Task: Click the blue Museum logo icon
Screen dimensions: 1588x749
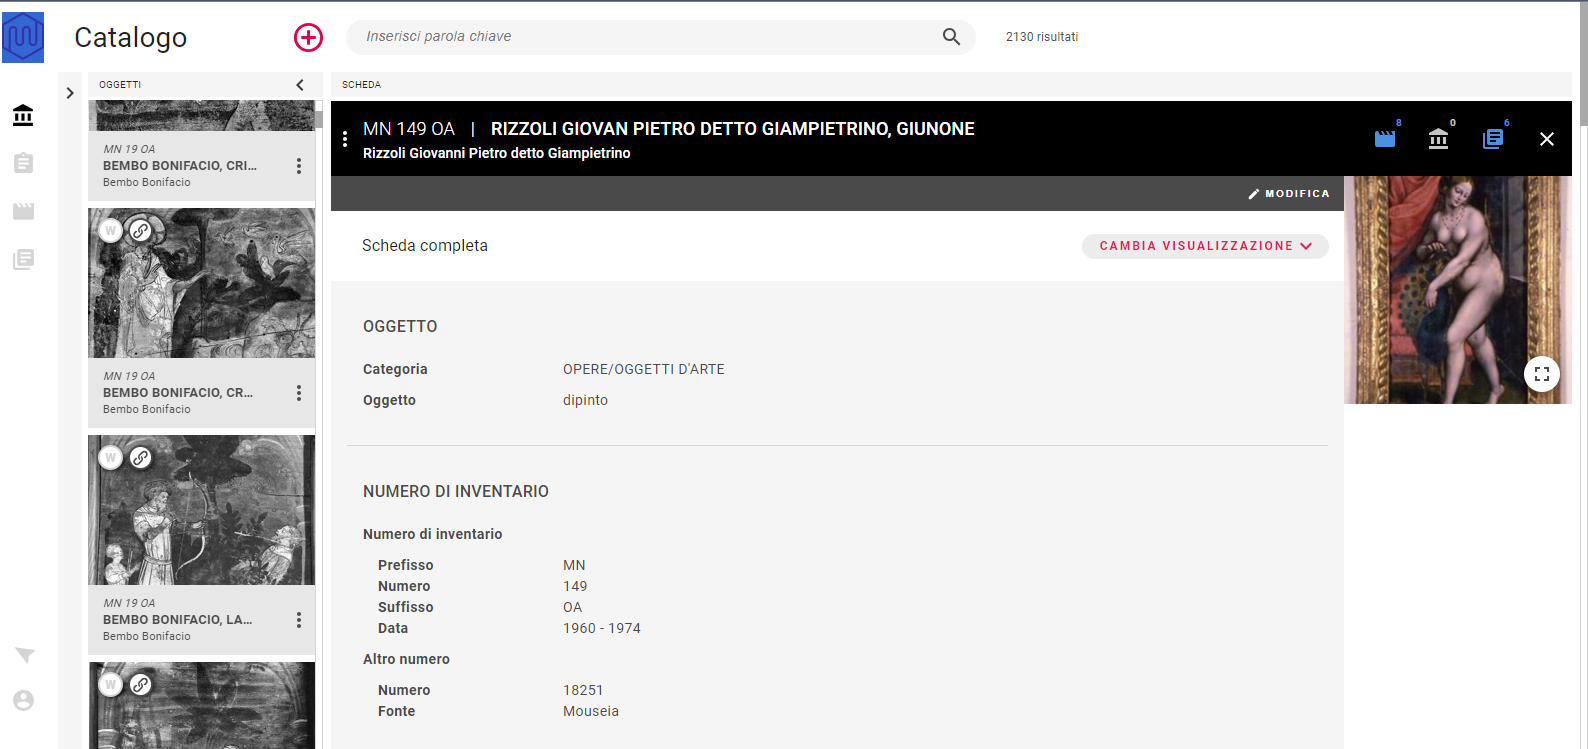Action: coord(23,37)
